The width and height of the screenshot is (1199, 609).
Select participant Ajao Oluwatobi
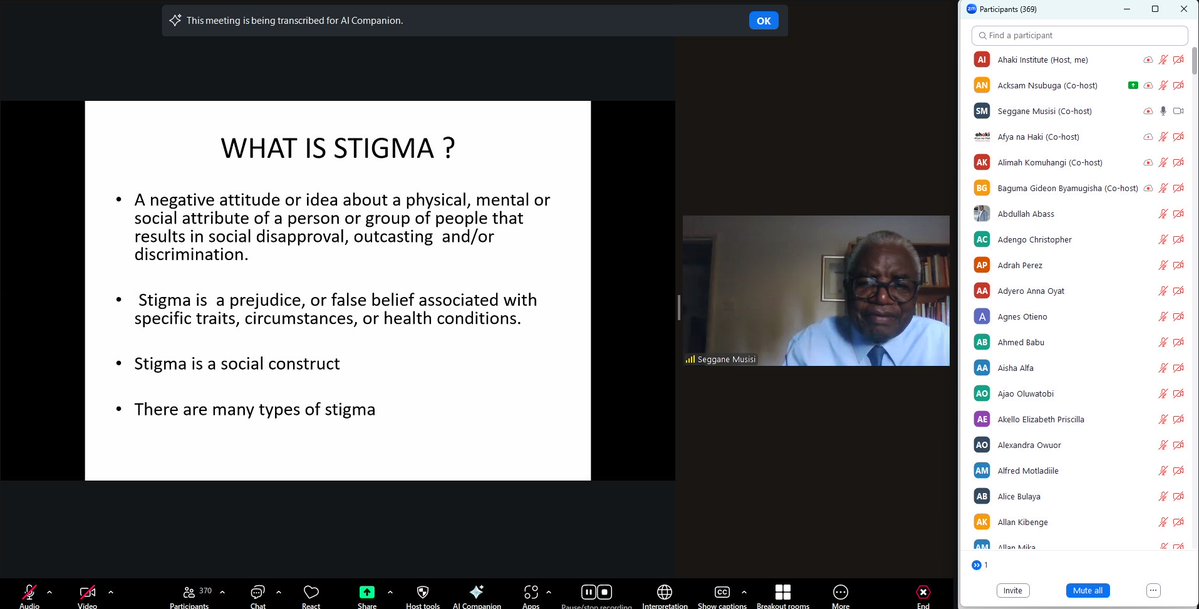tap(1079, 393)
